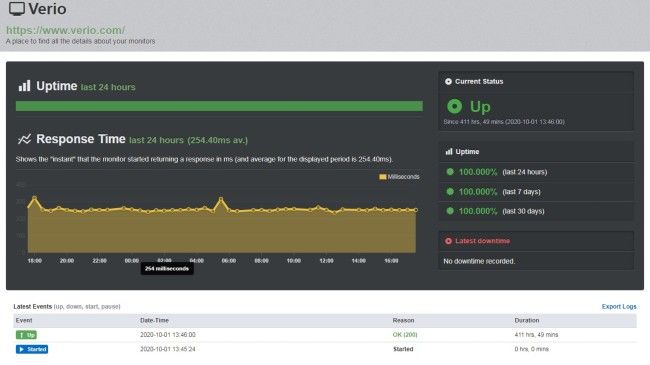Click the Duration column header
Screen dimensions: 650x365
[527, 321]
